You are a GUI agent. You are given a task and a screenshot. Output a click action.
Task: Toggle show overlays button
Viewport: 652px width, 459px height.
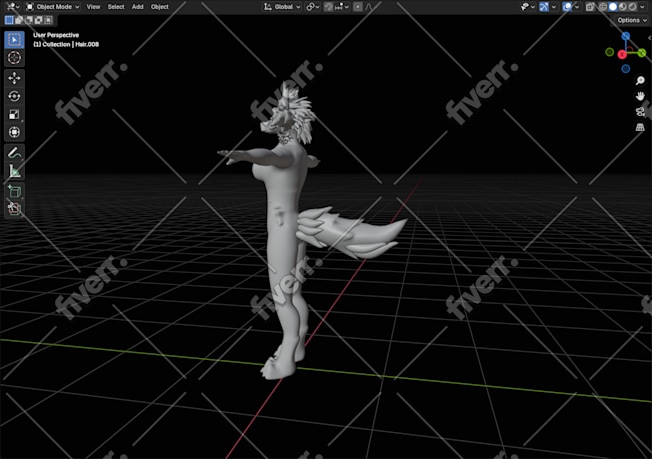pyautogui.click(x=567, y=7)
